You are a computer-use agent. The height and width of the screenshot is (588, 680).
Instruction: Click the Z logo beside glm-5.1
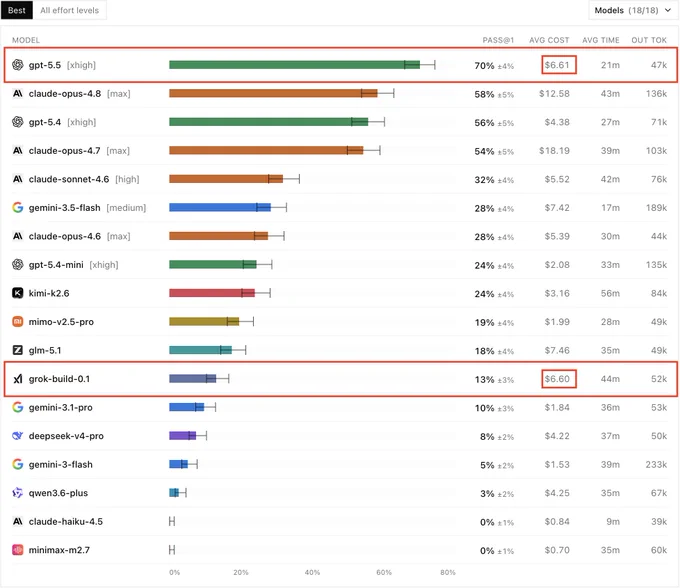17,350
